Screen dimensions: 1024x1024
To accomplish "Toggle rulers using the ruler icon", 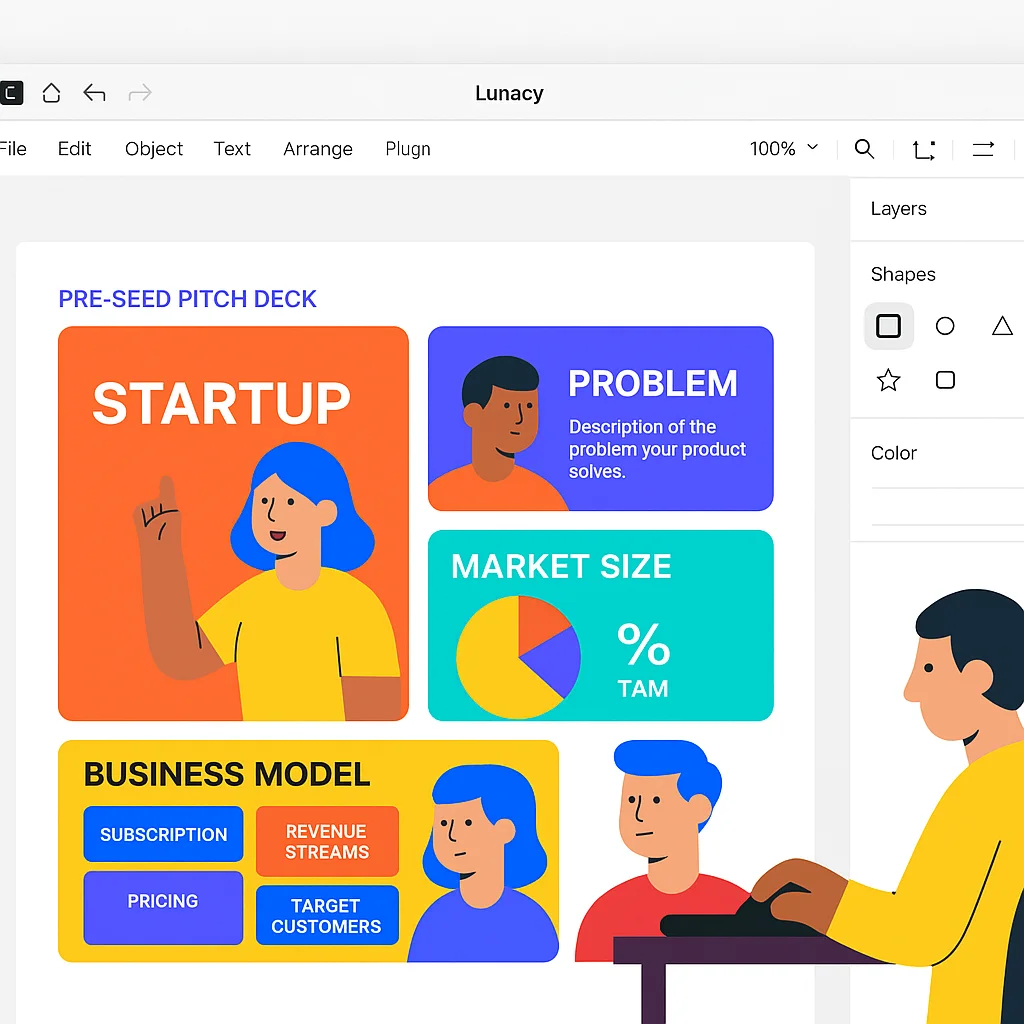I will [x=923, y=148].
